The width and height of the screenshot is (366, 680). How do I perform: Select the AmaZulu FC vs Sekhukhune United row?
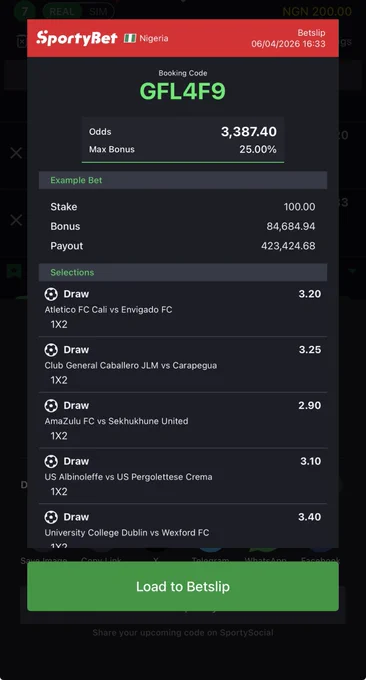pos(183,420)
